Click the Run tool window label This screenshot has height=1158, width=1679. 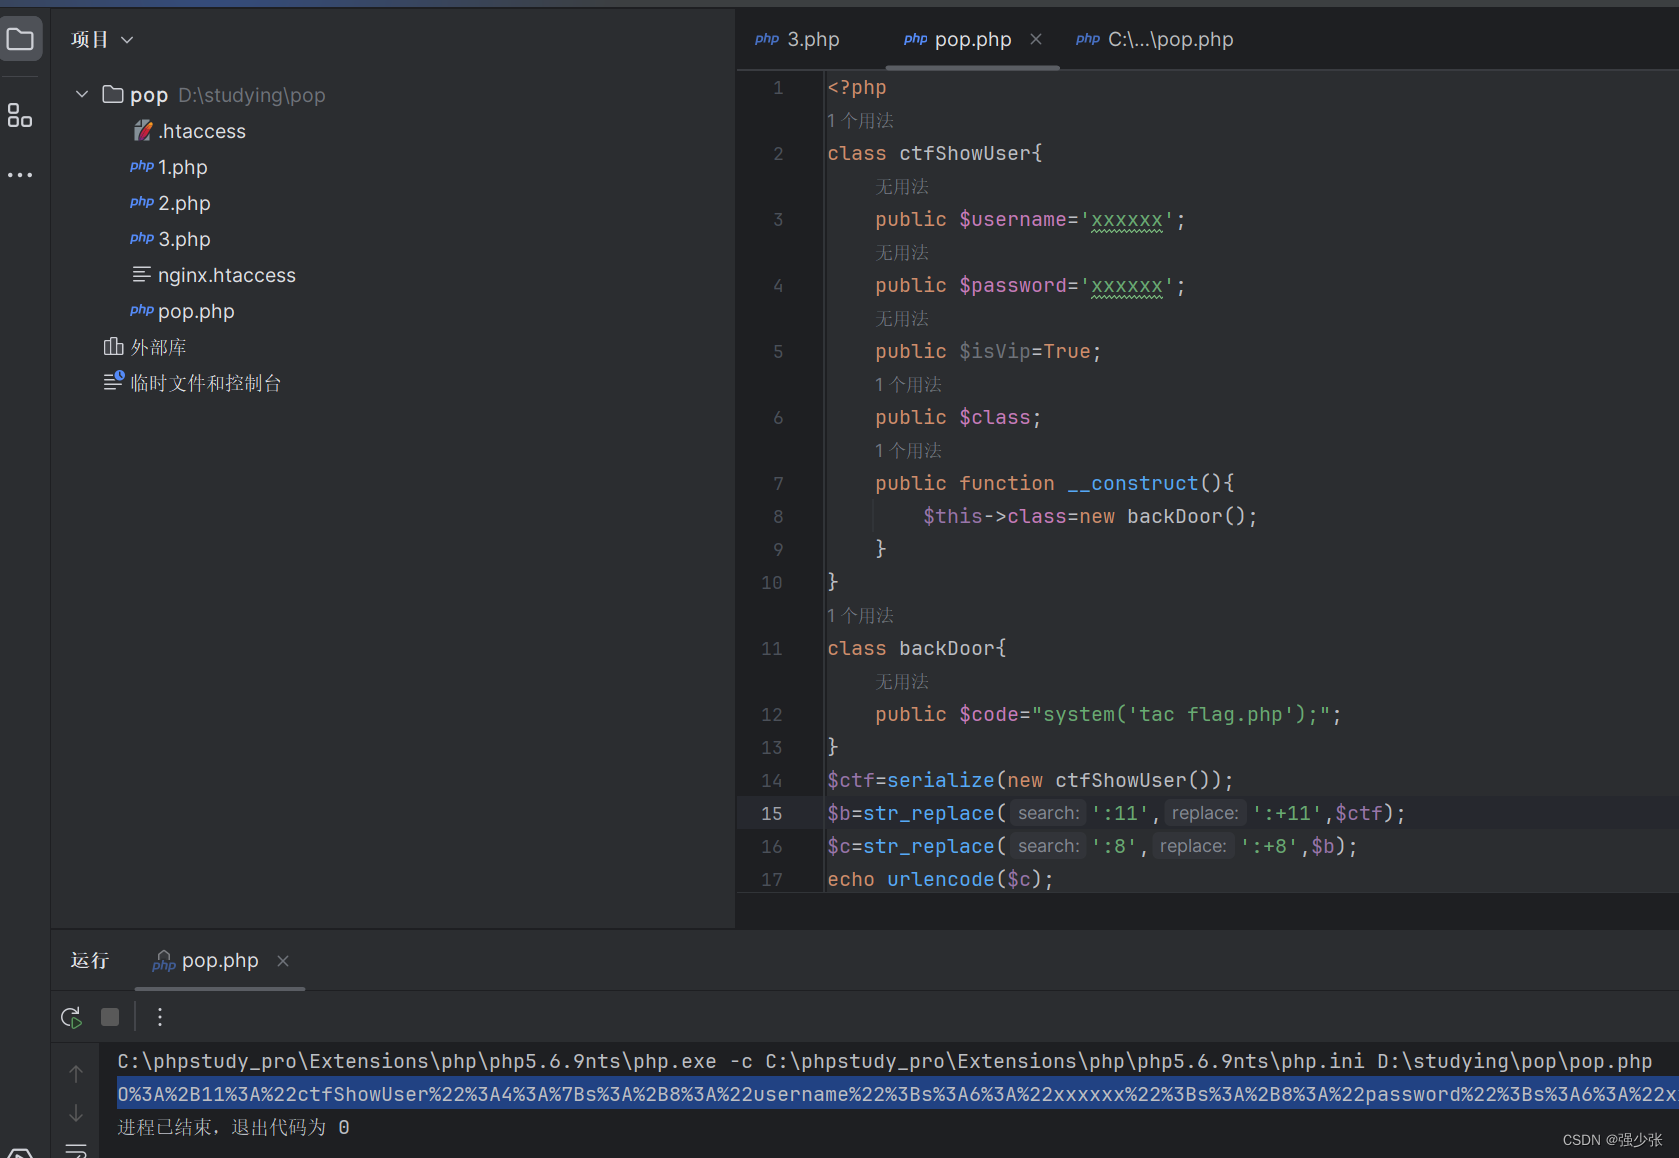90,961
